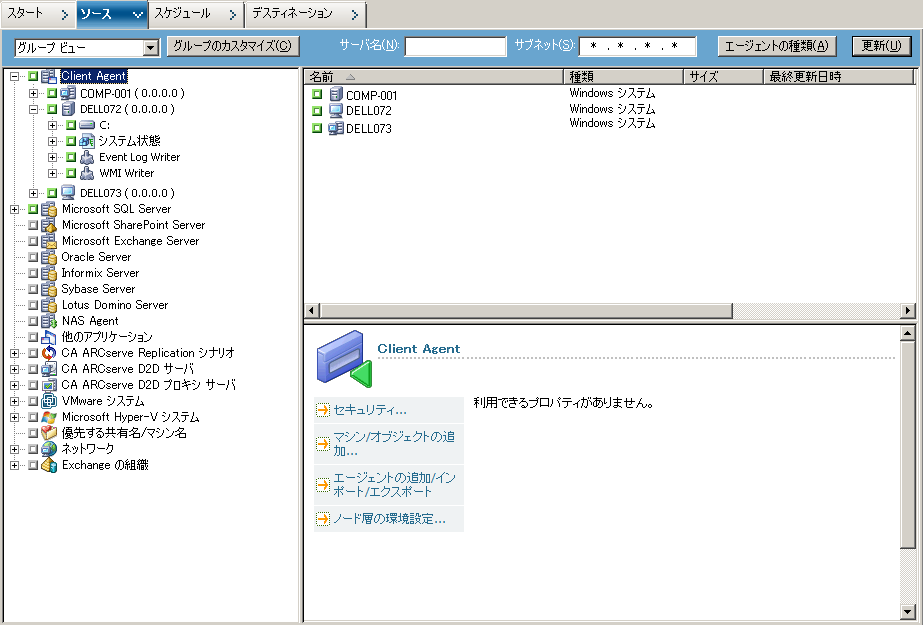Sort by 名前 column header
Screen dimensions: 923x625
(x=434, y=77)
